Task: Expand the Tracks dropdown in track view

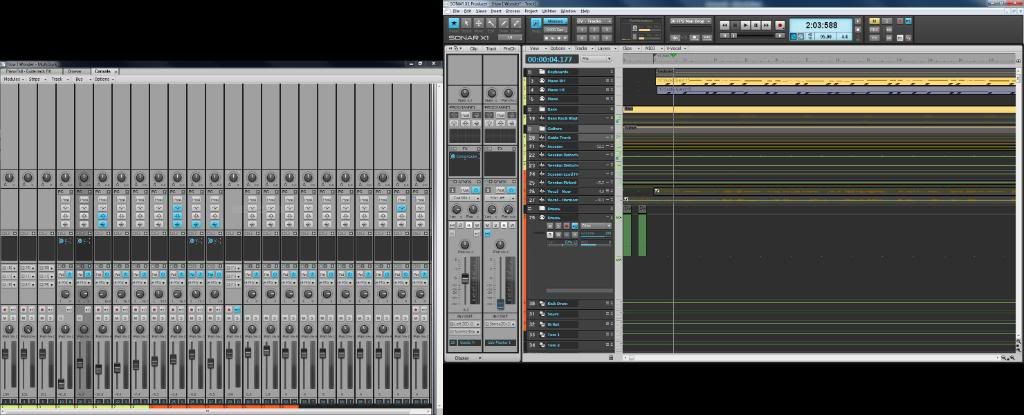Action: coord(582,48)
